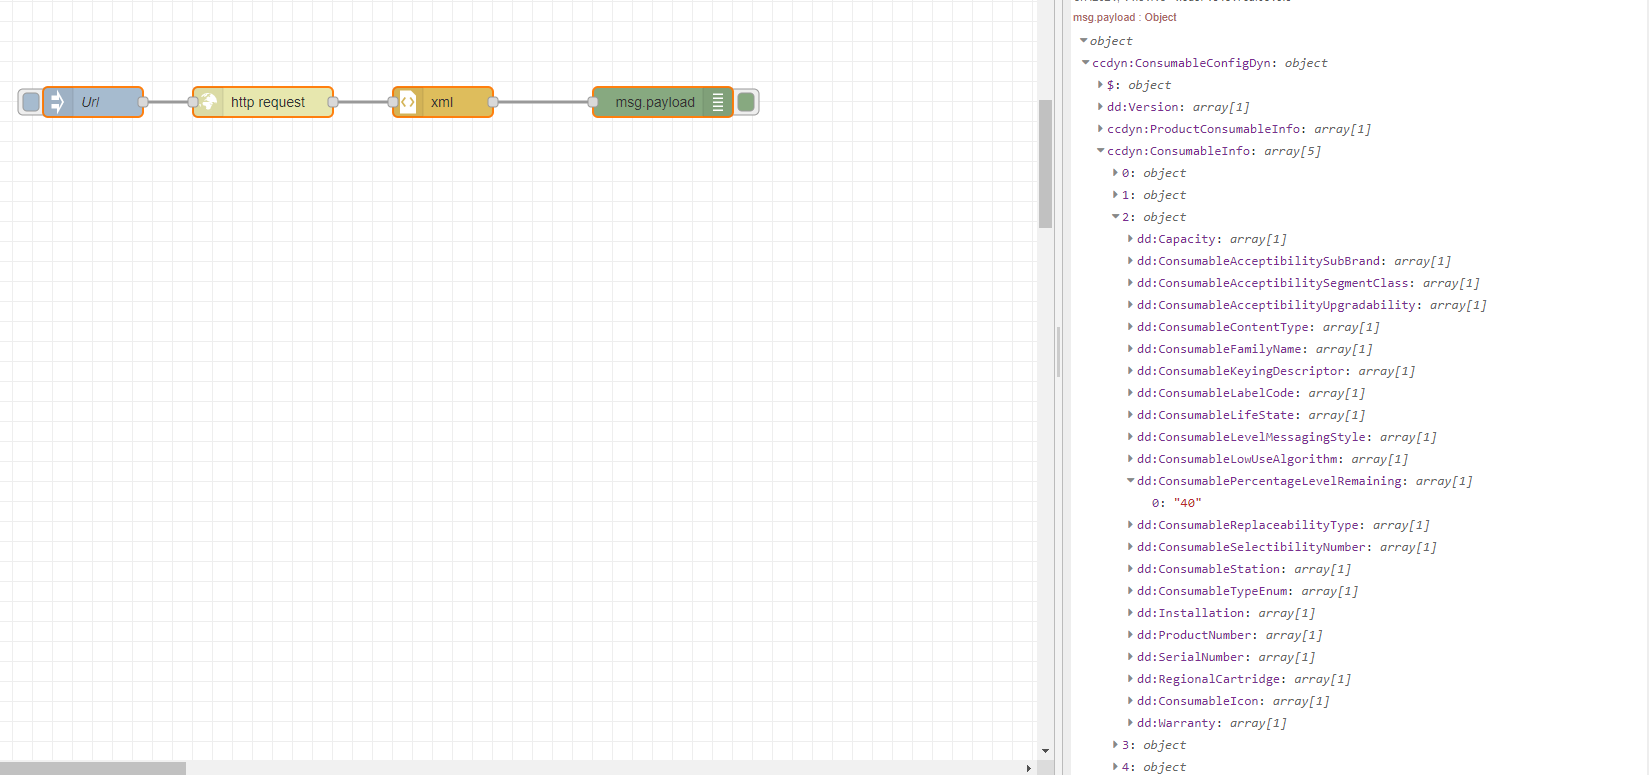Expand dd:ConsumableAcceptibilityUpgradability array
This screenshot has height=775, width=1649.
tap(1131, 305)
